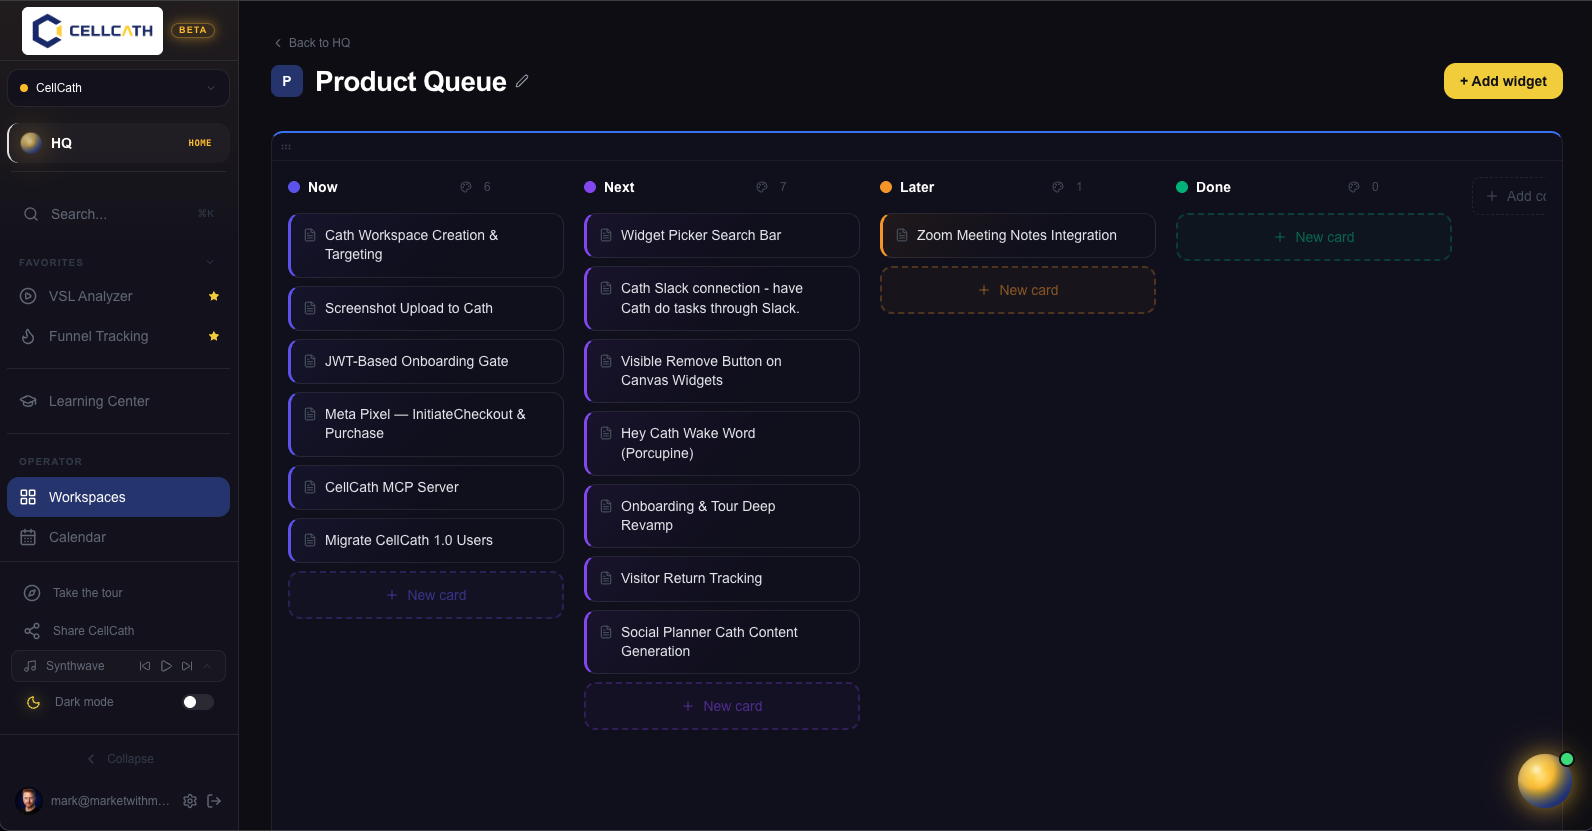Screen dimensions: 1592x831
Task: Expand the Synthwave player chevron
Action: pos(207,666)
